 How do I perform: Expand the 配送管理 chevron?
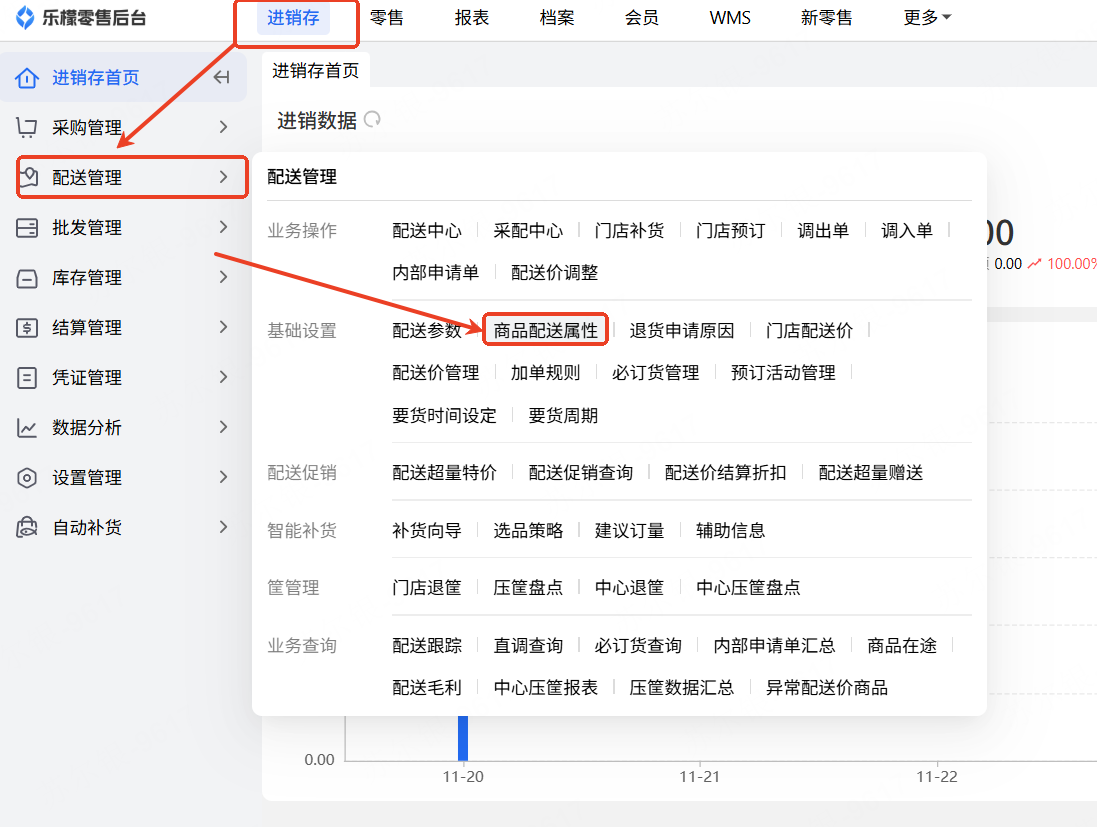point(223,177)
